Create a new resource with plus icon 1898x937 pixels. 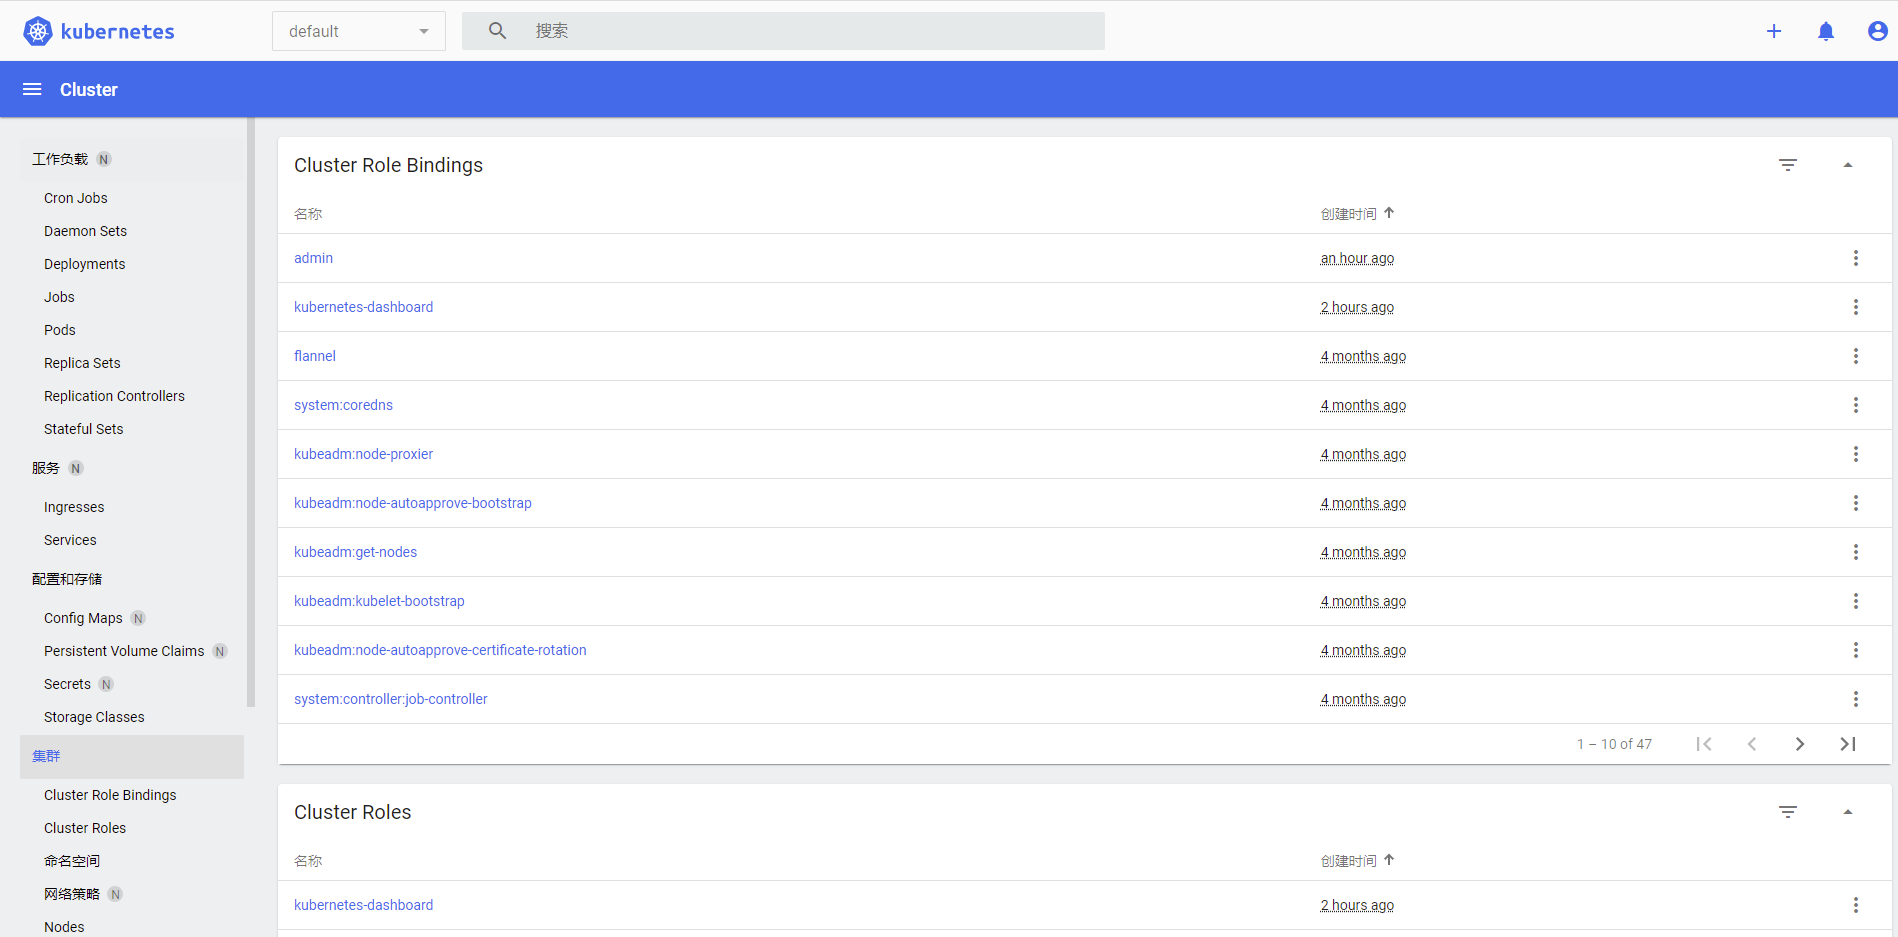1774,31
